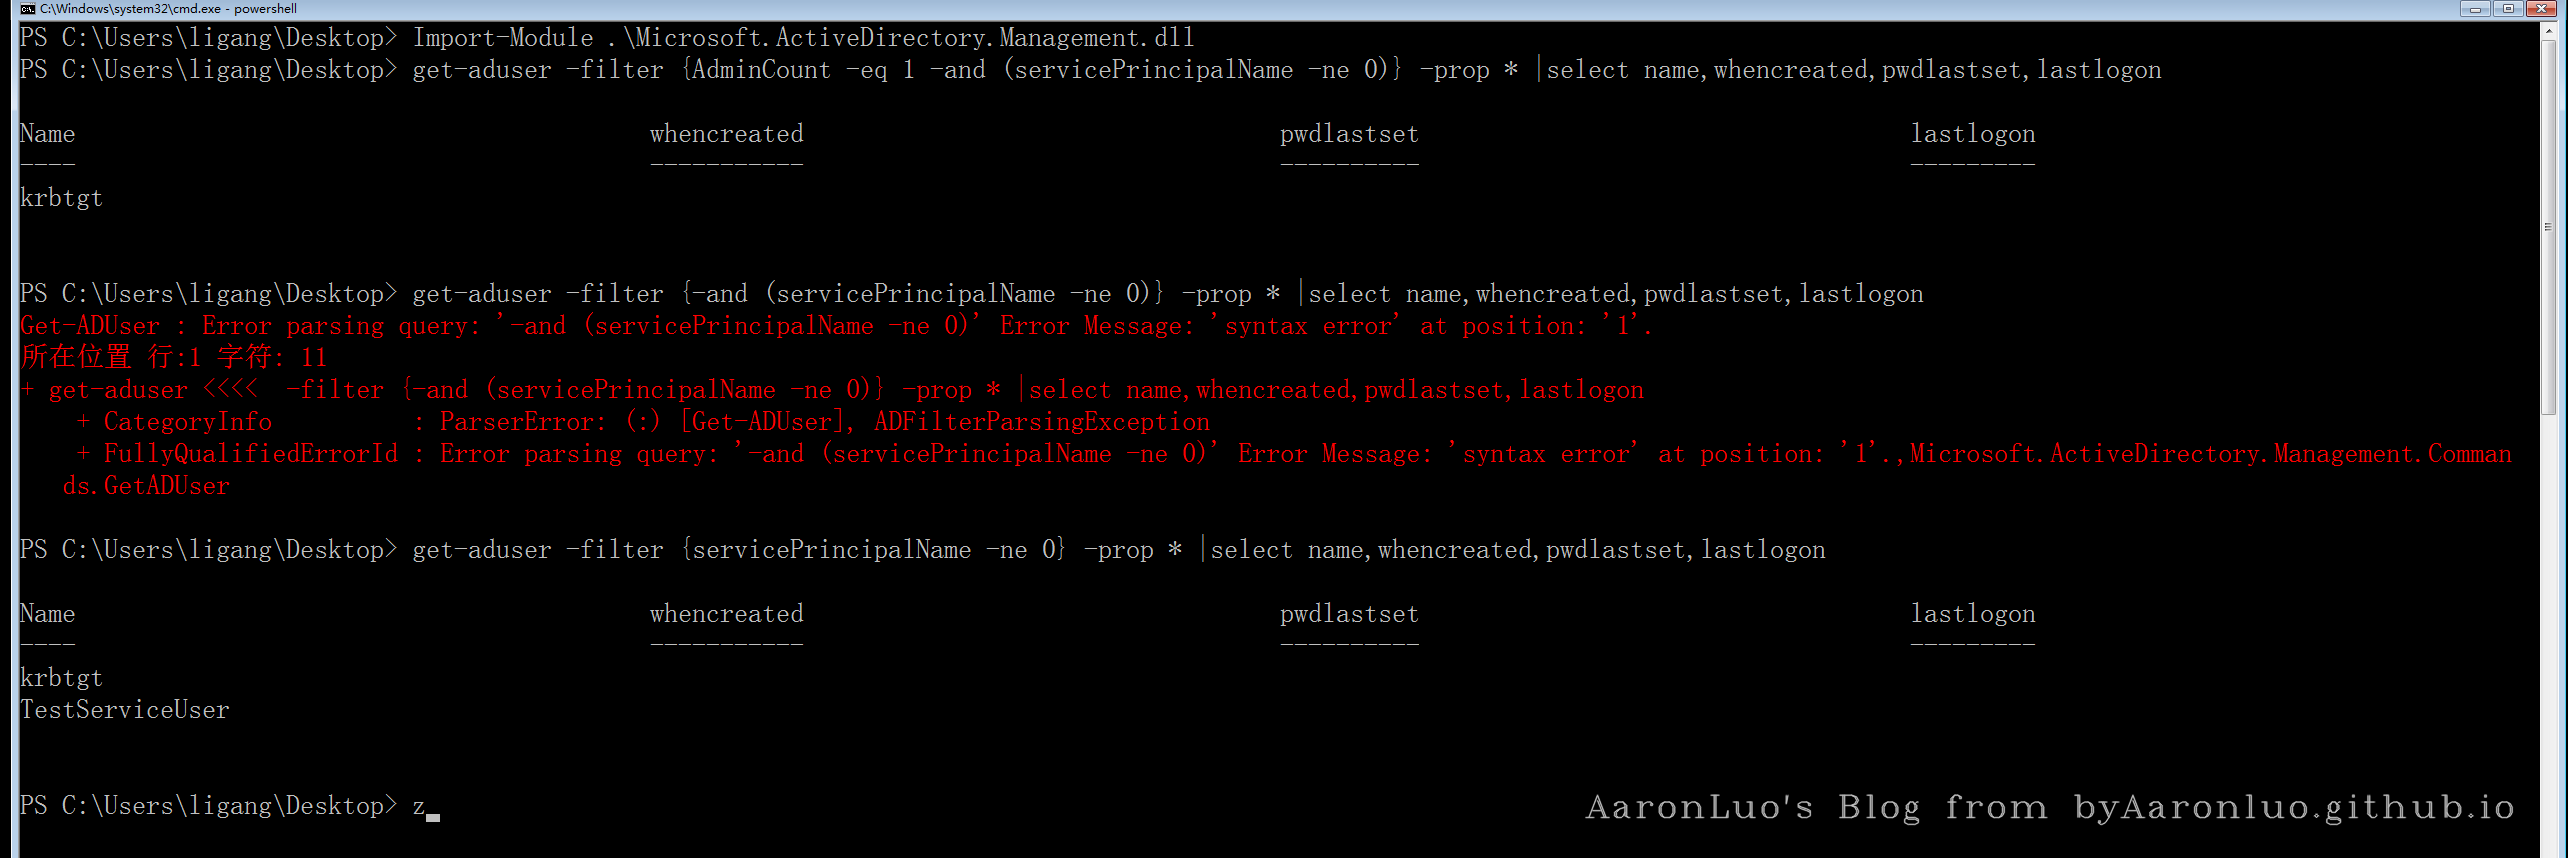This screenshot has width=2568, height=858.
Task: Click the window title 'cmd.exe - powershell'
Action: (168, 9)
